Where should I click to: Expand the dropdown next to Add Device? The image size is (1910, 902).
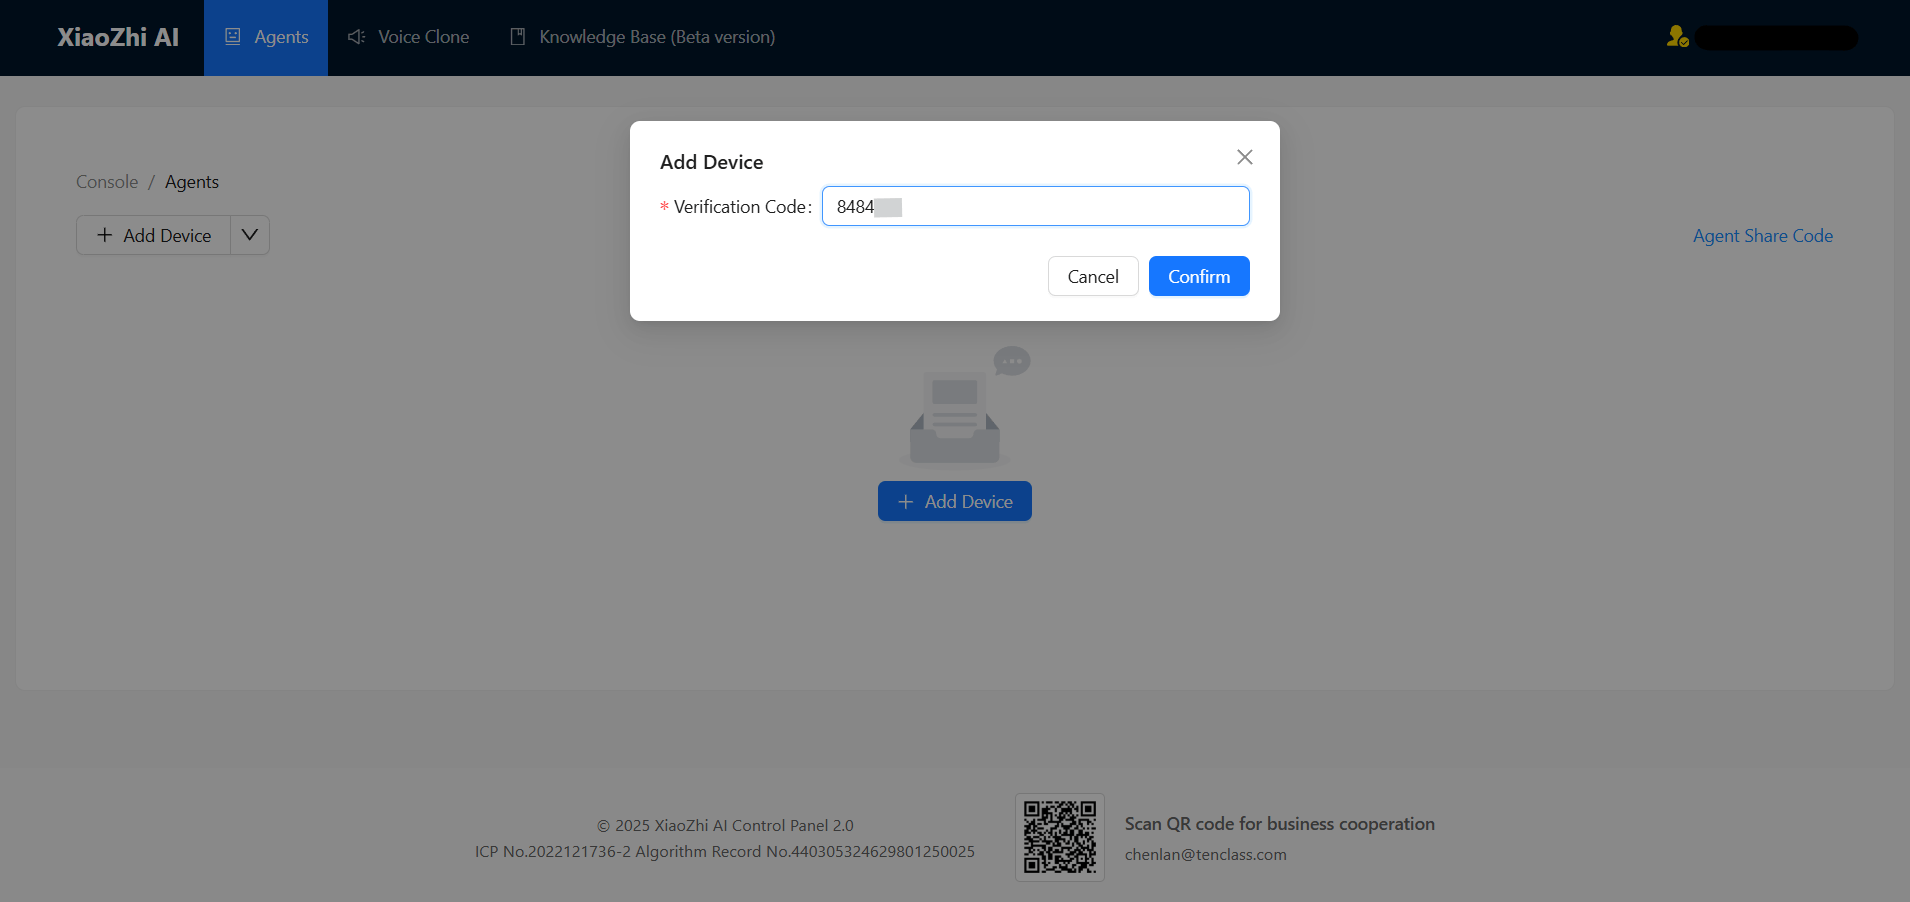pos(249,235)
